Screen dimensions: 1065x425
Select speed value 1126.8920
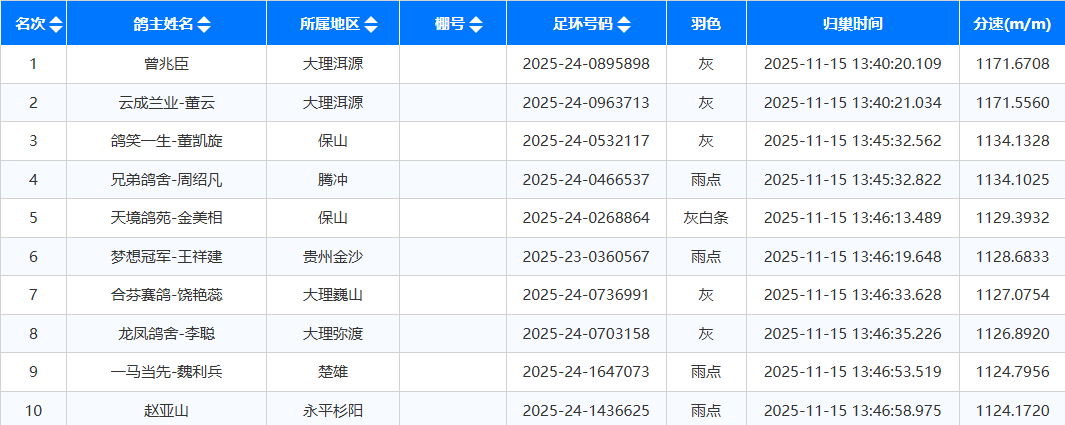(x=1011, y=334)
